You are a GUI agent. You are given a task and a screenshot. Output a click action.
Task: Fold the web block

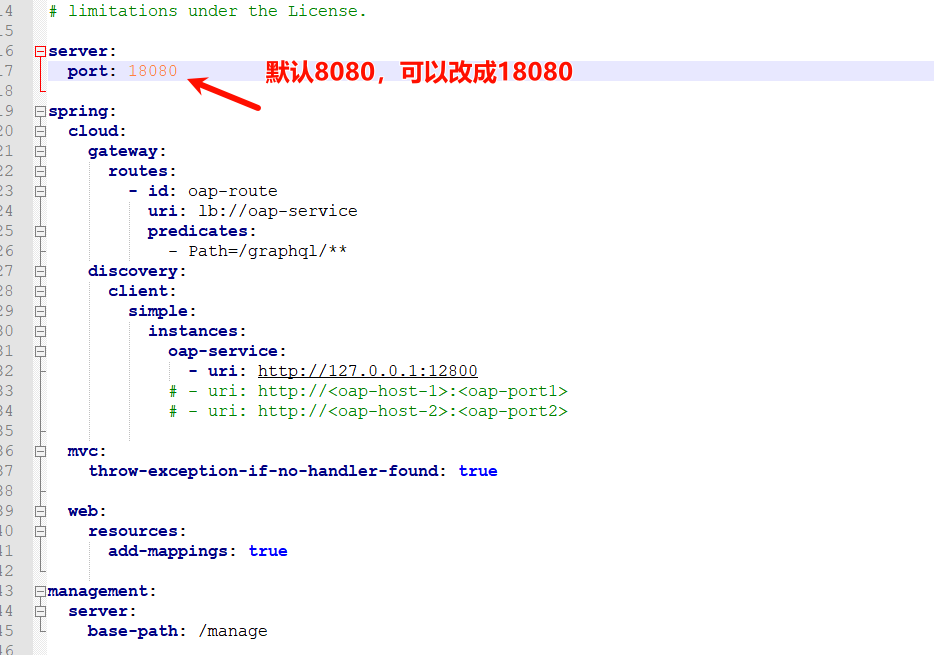coord(40,511)
